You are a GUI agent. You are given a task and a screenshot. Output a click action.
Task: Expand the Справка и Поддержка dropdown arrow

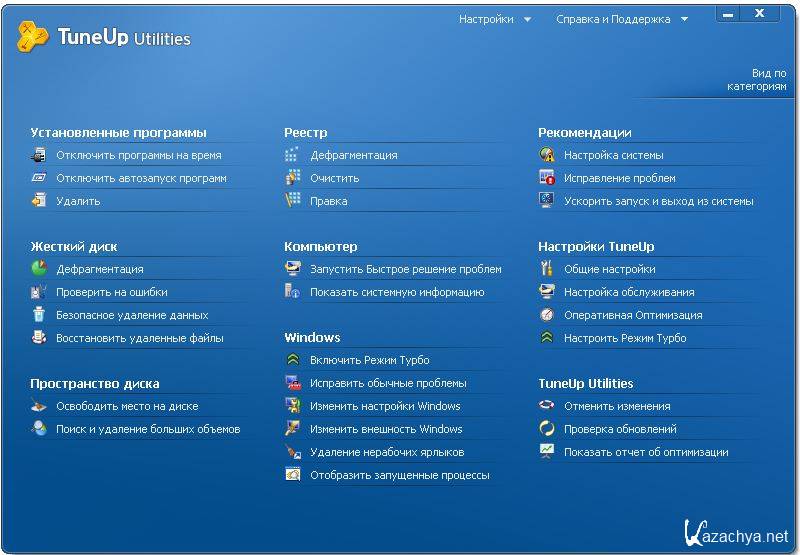[684, 19]
